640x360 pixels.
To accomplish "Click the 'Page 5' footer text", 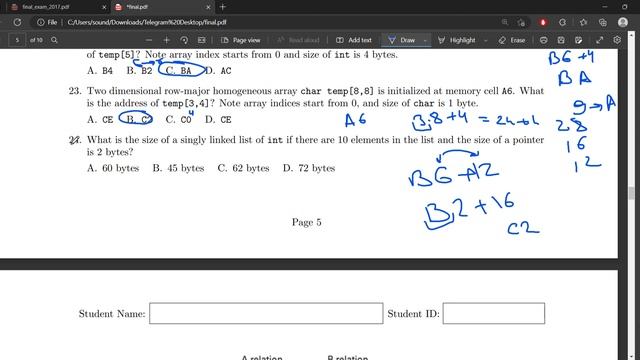I will coord(307,222).
